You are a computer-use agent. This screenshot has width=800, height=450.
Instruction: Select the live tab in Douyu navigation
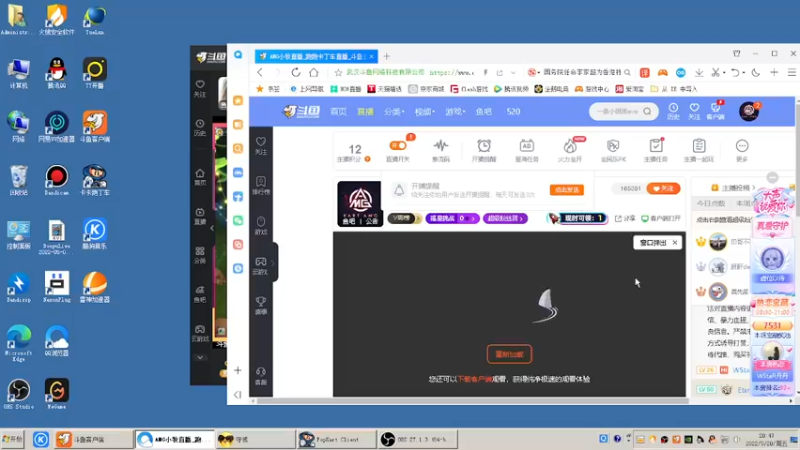pos(365,111)
